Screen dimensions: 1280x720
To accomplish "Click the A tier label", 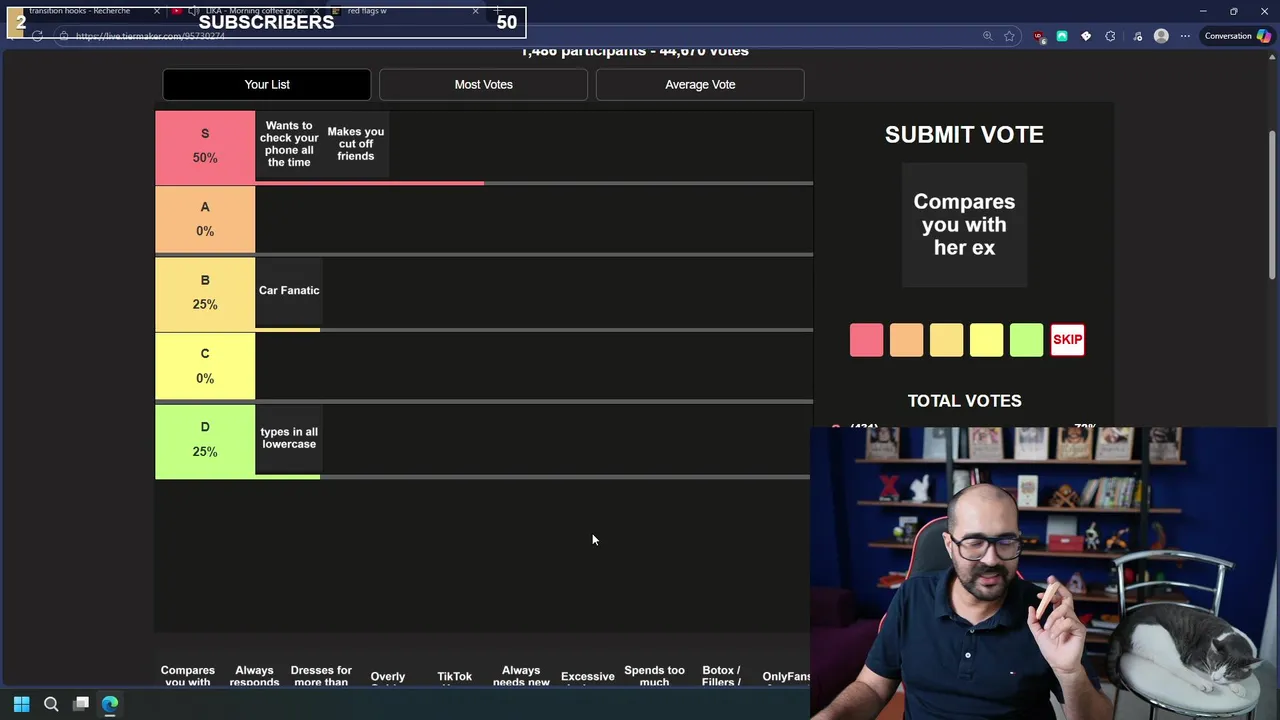I will [x=205, y=219].
